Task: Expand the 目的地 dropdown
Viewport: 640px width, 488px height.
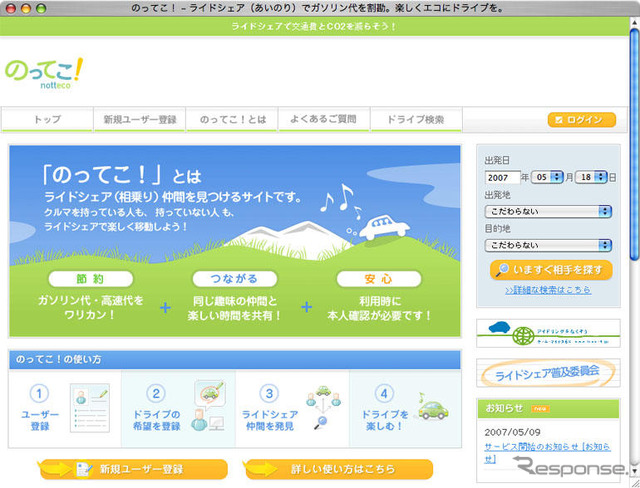Action: [548, 244]
